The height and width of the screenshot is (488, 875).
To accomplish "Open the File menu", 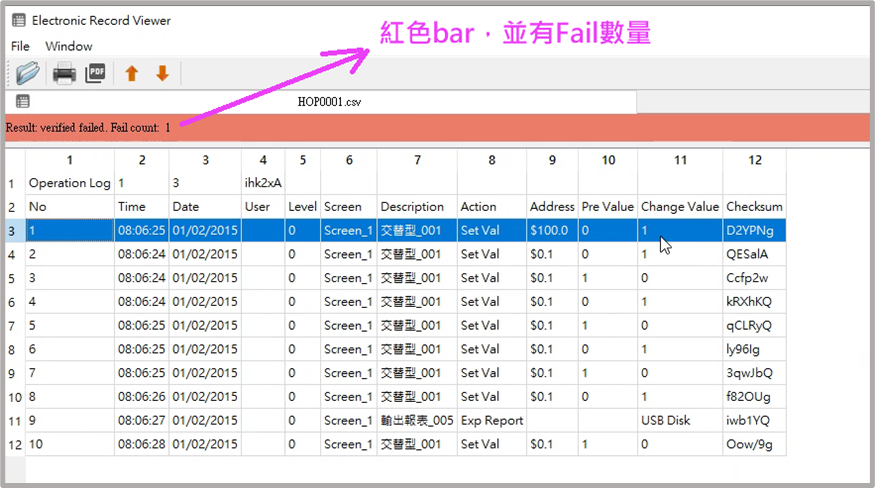I will tap(20, 46).
